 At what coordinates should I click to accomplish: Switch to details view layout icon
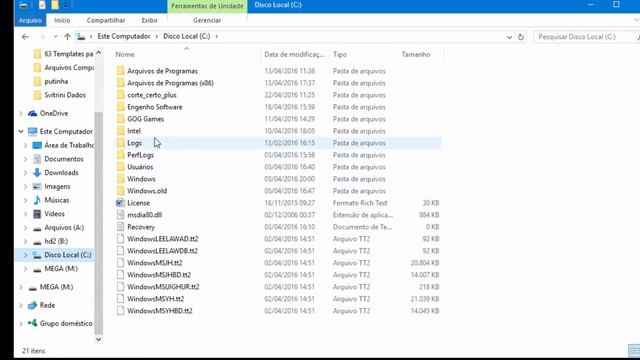[x=634, y=350]
